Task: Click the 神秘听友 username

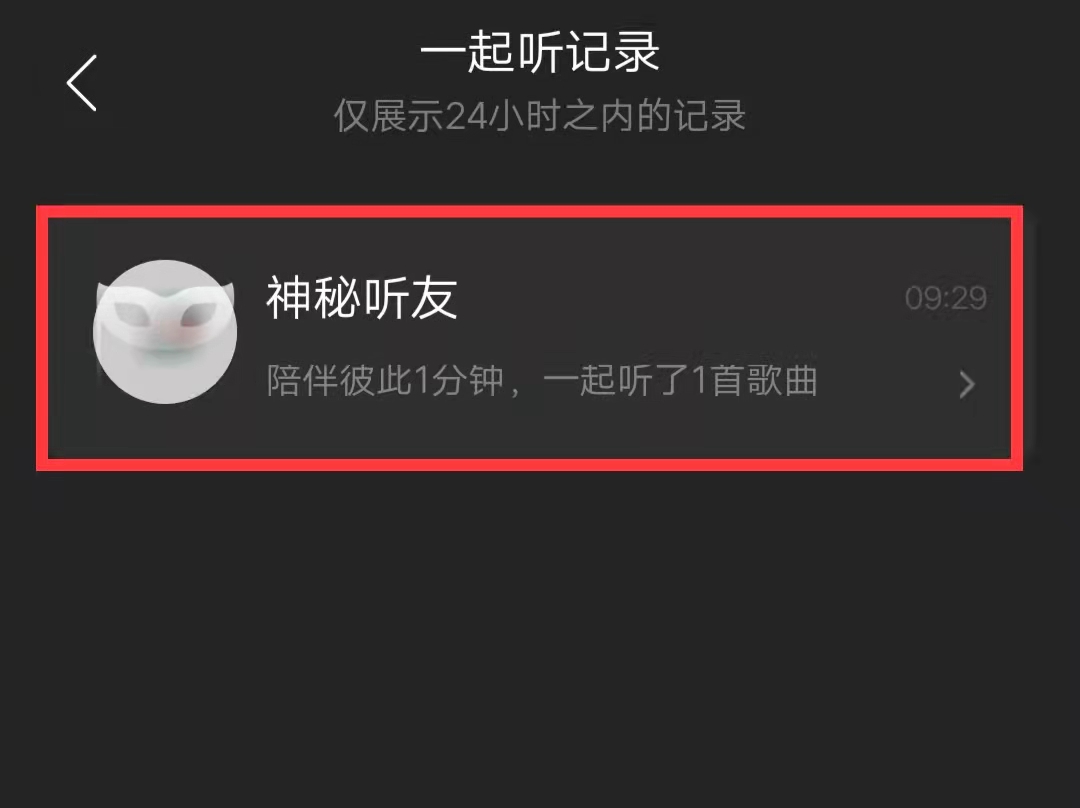Action: 362,298
